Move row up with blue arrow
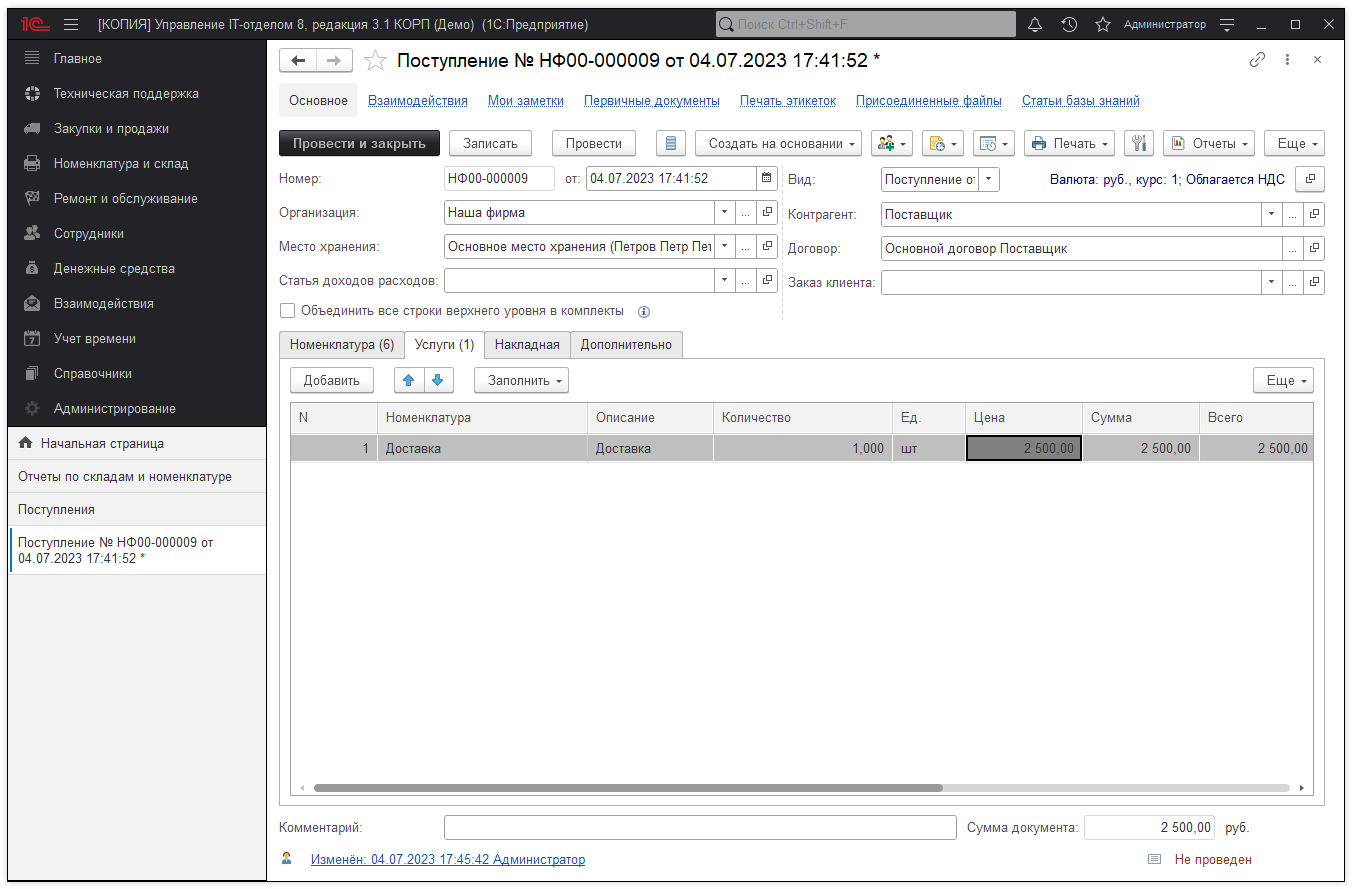This screenshot has width=1352, height=889. 409,381
